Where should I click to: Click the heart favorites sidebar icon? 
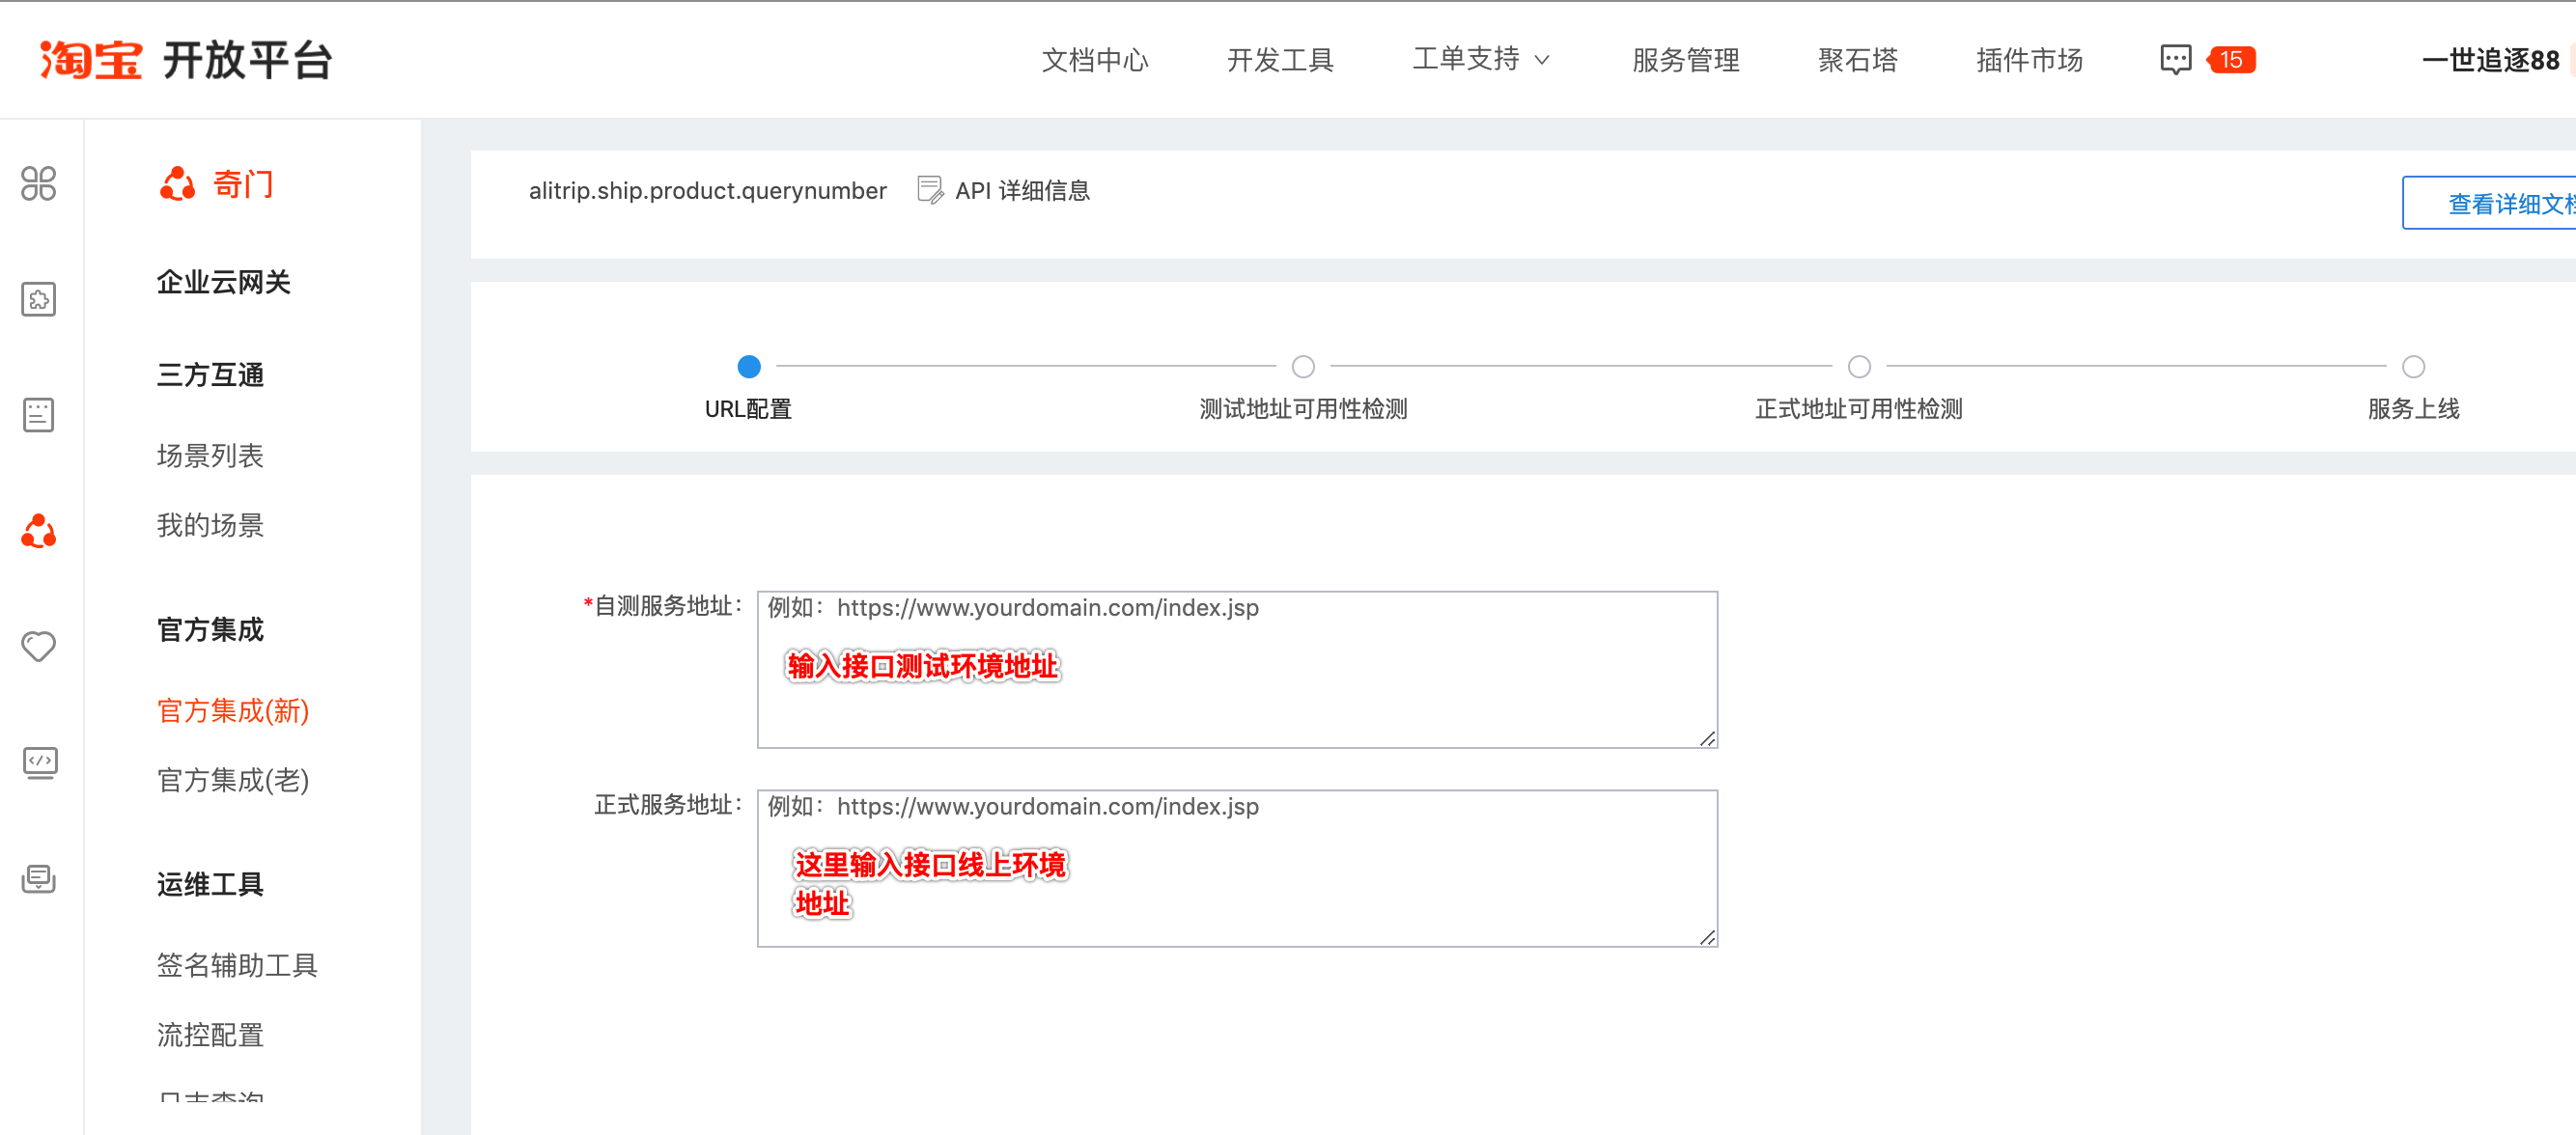tap(39, 646)
